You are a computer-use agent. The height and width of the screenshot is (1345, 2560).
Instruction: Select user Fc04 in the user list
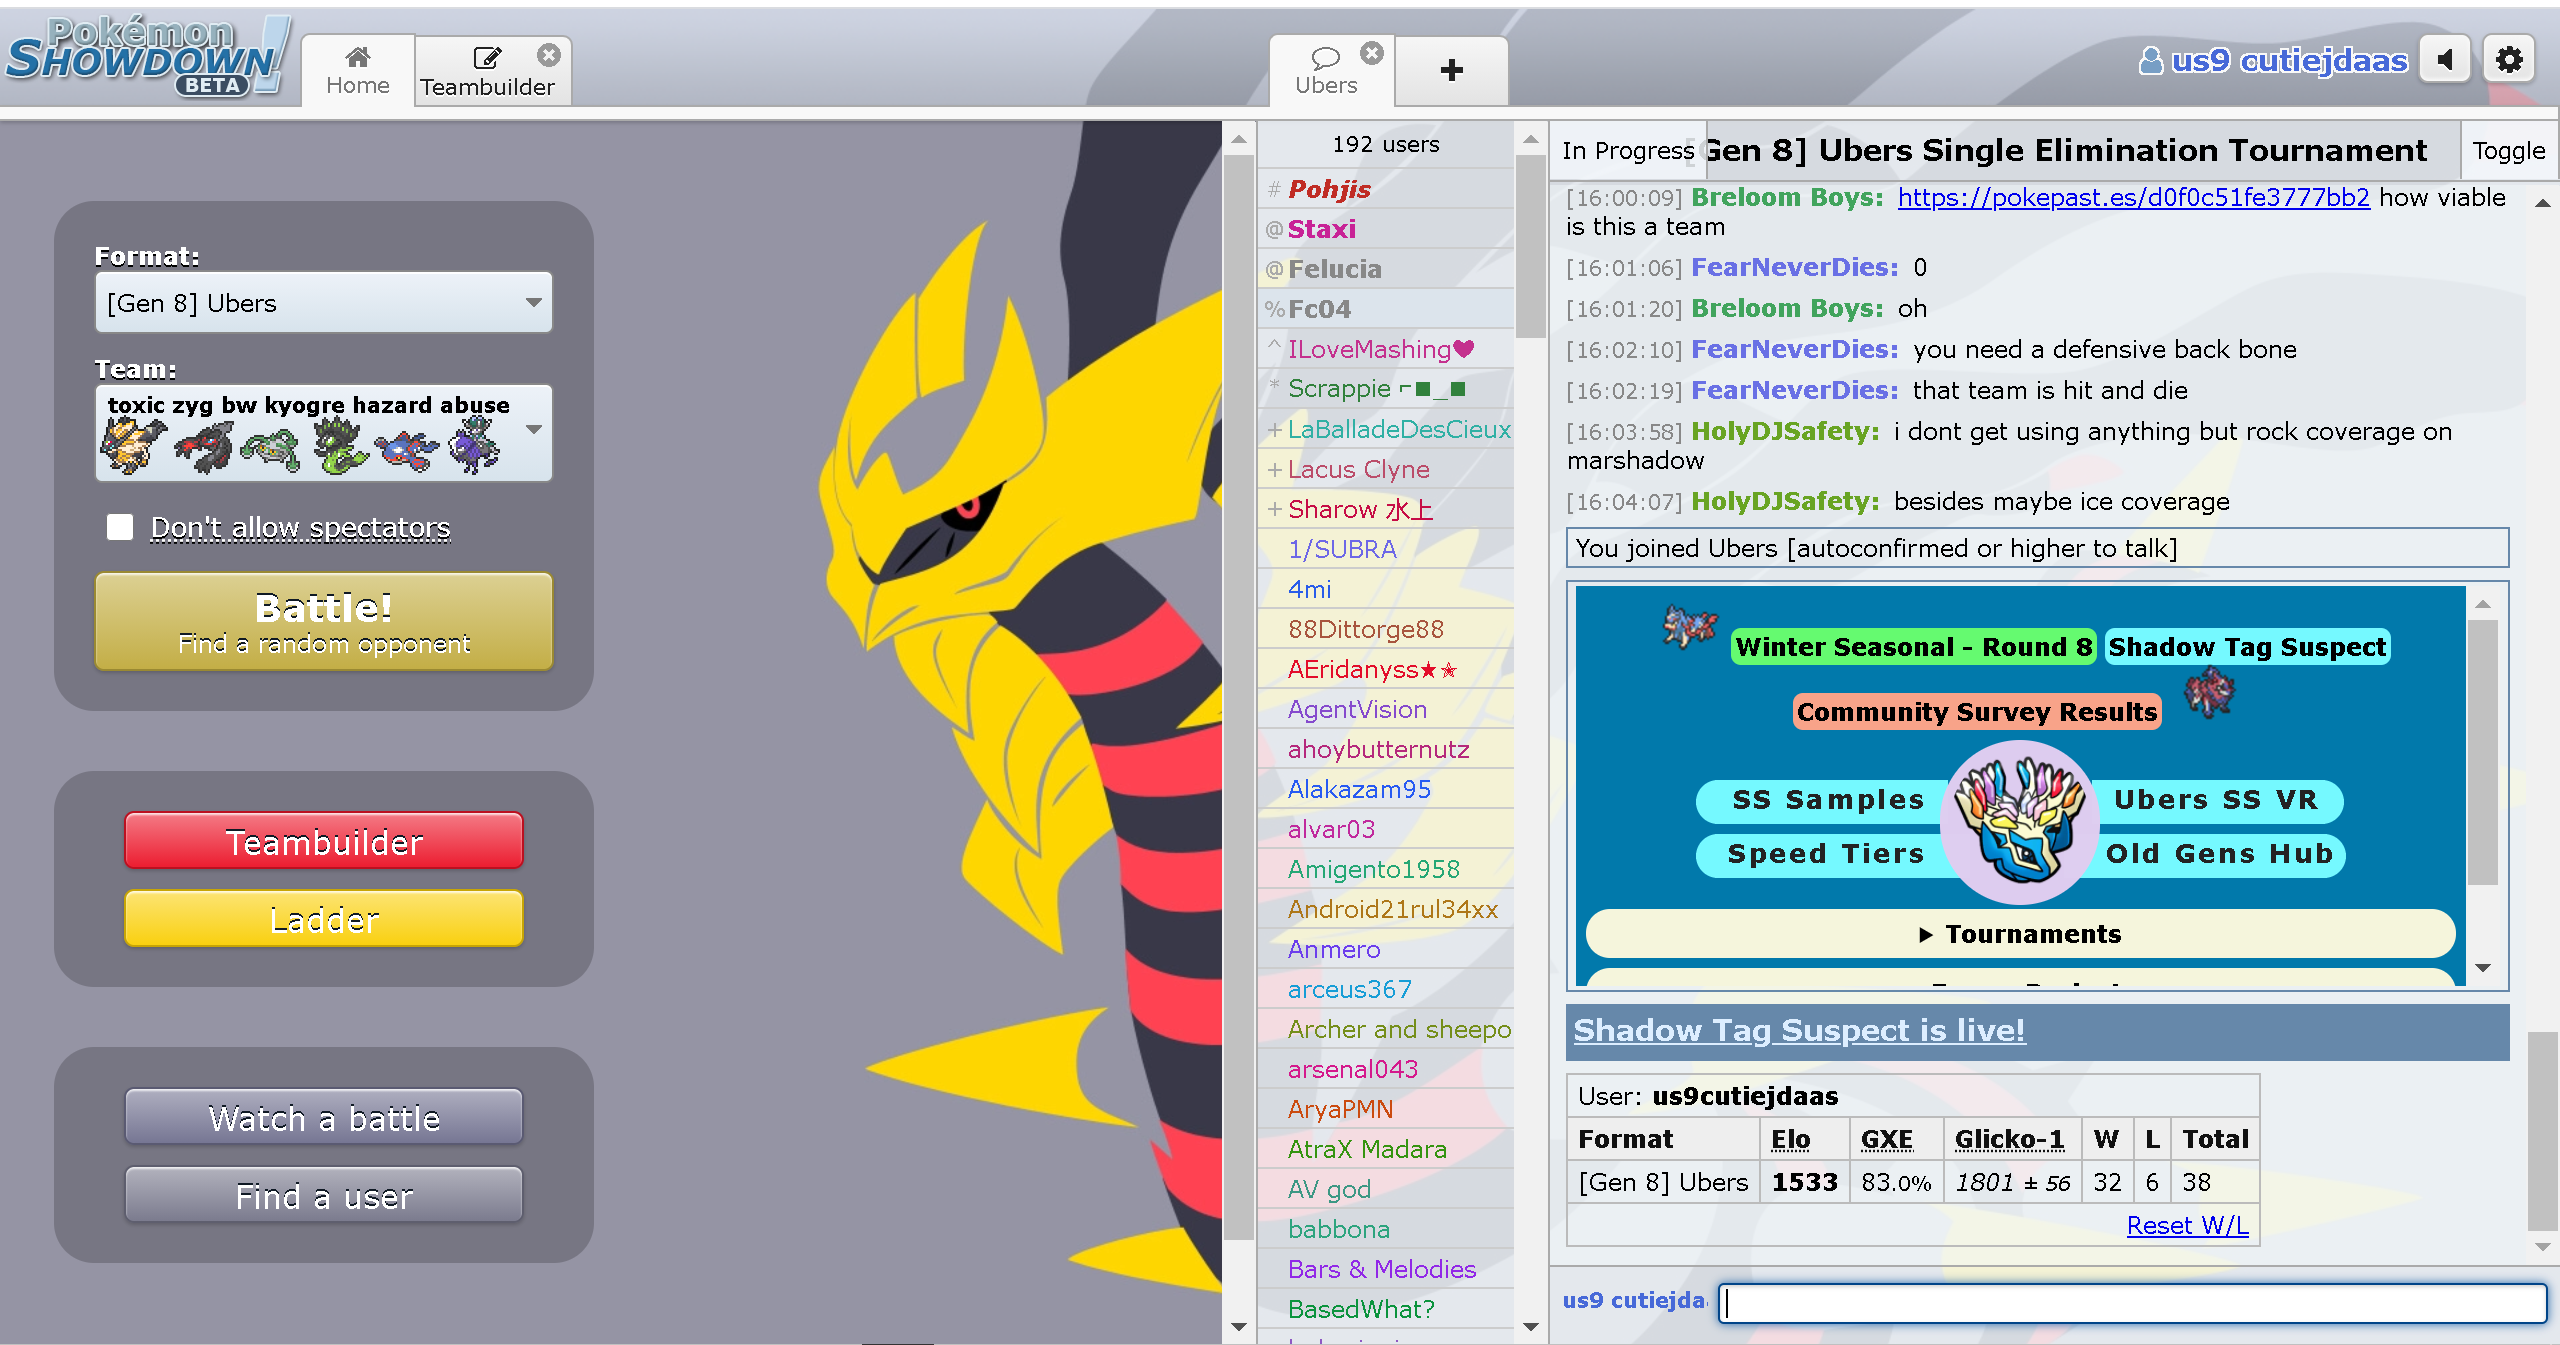pos(1385,309)
